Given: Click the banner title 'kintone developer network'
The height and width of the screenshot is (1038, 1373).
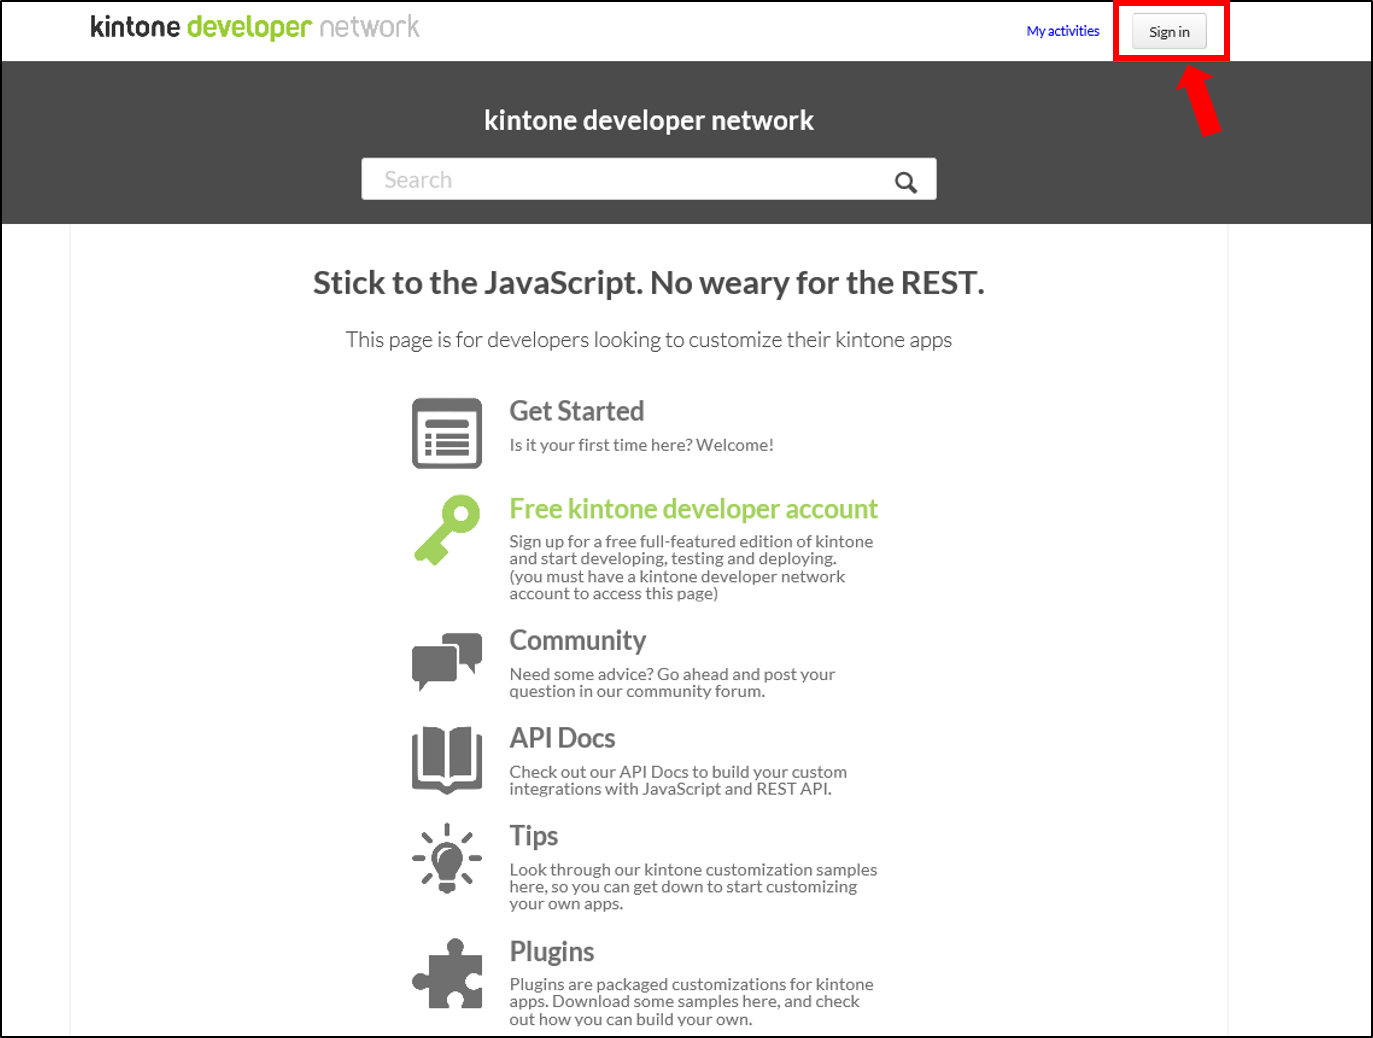Looking at the screenshot, I should (x=649, y=121).
